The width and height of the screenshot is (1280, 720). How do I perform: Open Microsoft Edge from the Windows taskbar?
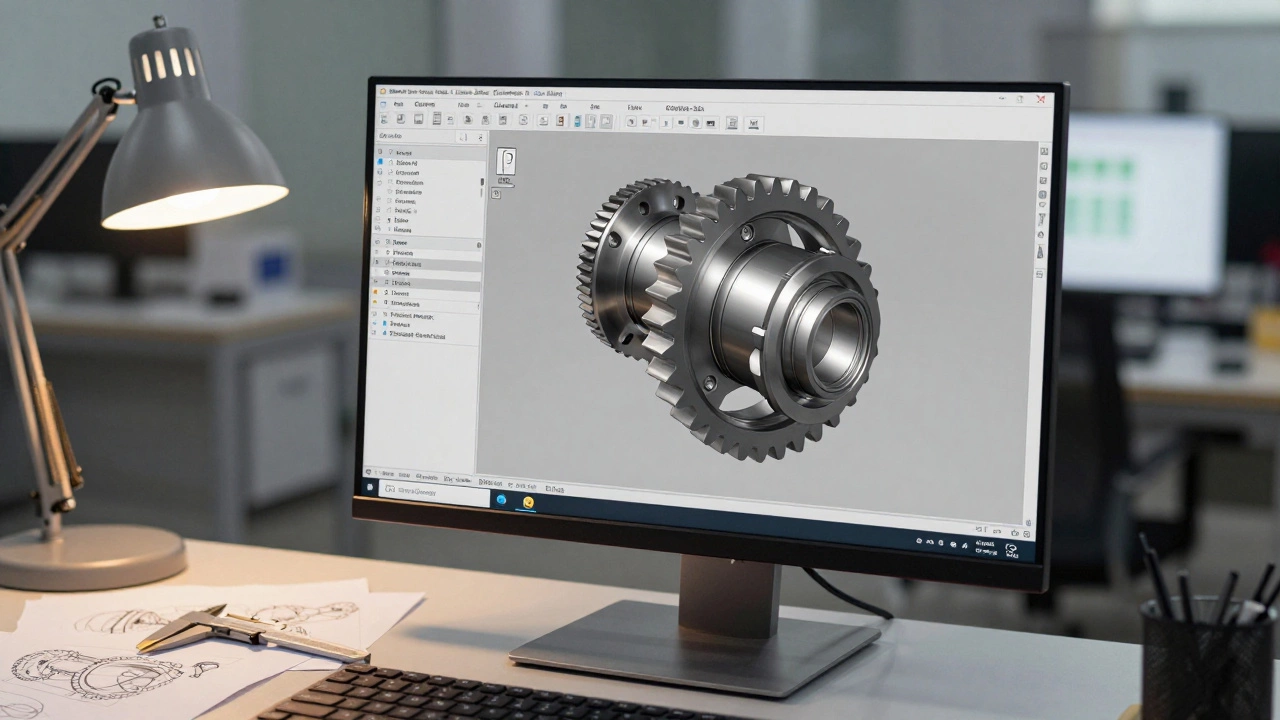(x=501, y=500)
